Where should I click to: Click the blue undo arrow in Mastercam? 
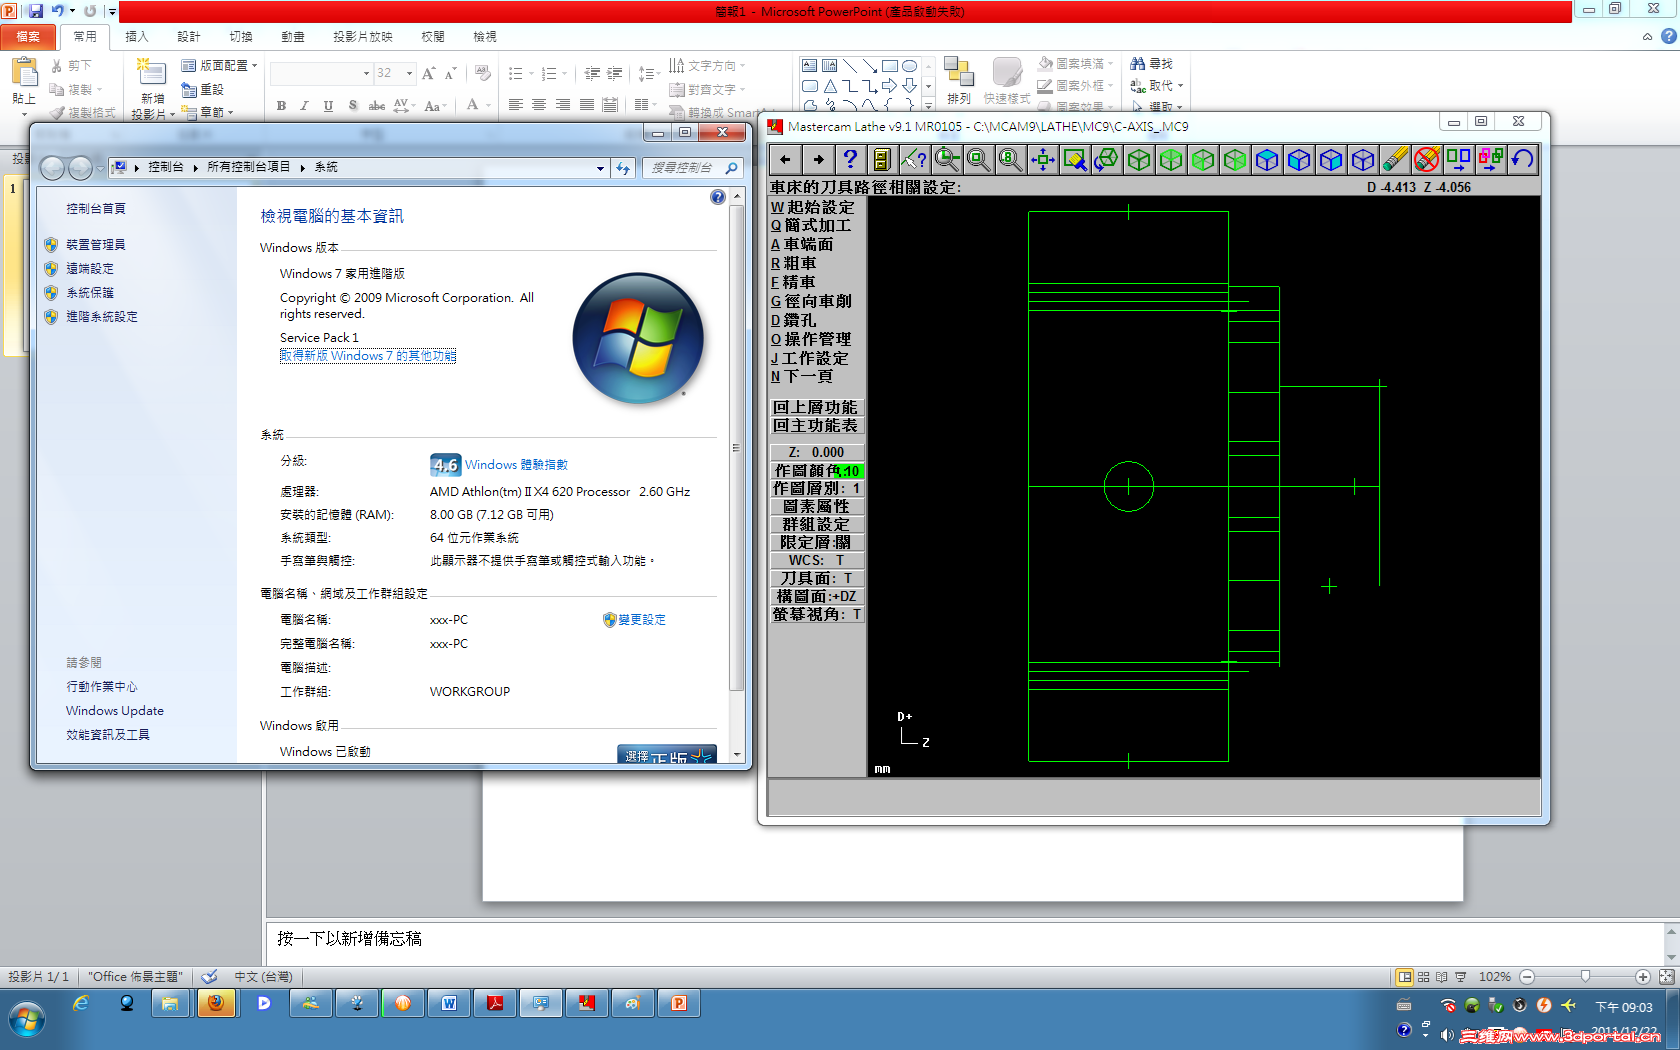pyautogui.click(x=1522, y=159)
